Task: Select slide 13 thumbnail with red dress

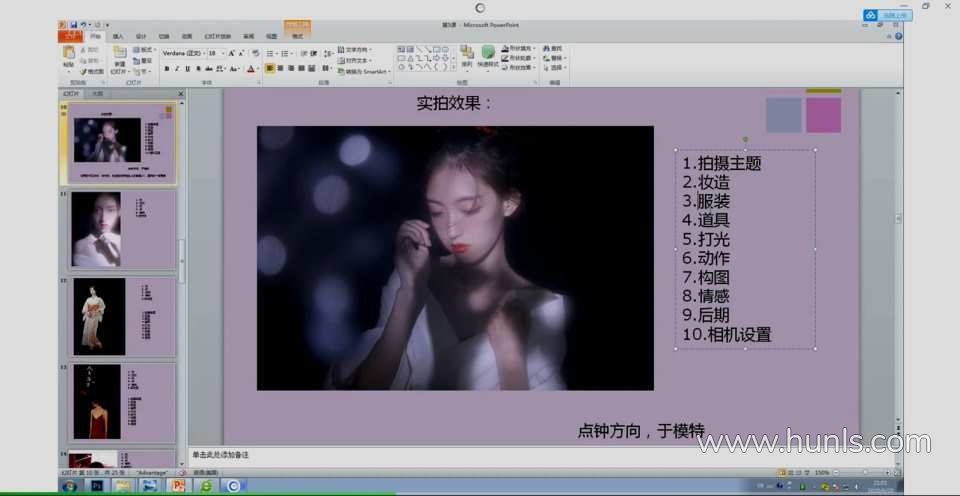Action: click(122, 402)
